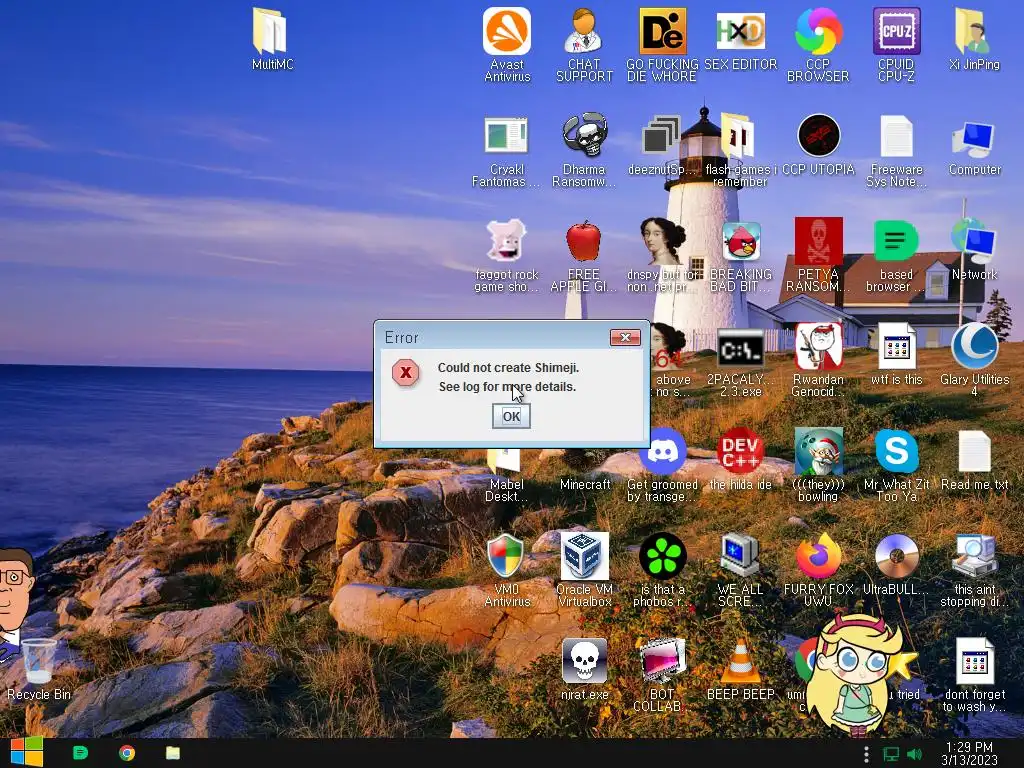Open flash games i remember folder
Viewport: 1024px width, 768px height.
coord(740,152)
